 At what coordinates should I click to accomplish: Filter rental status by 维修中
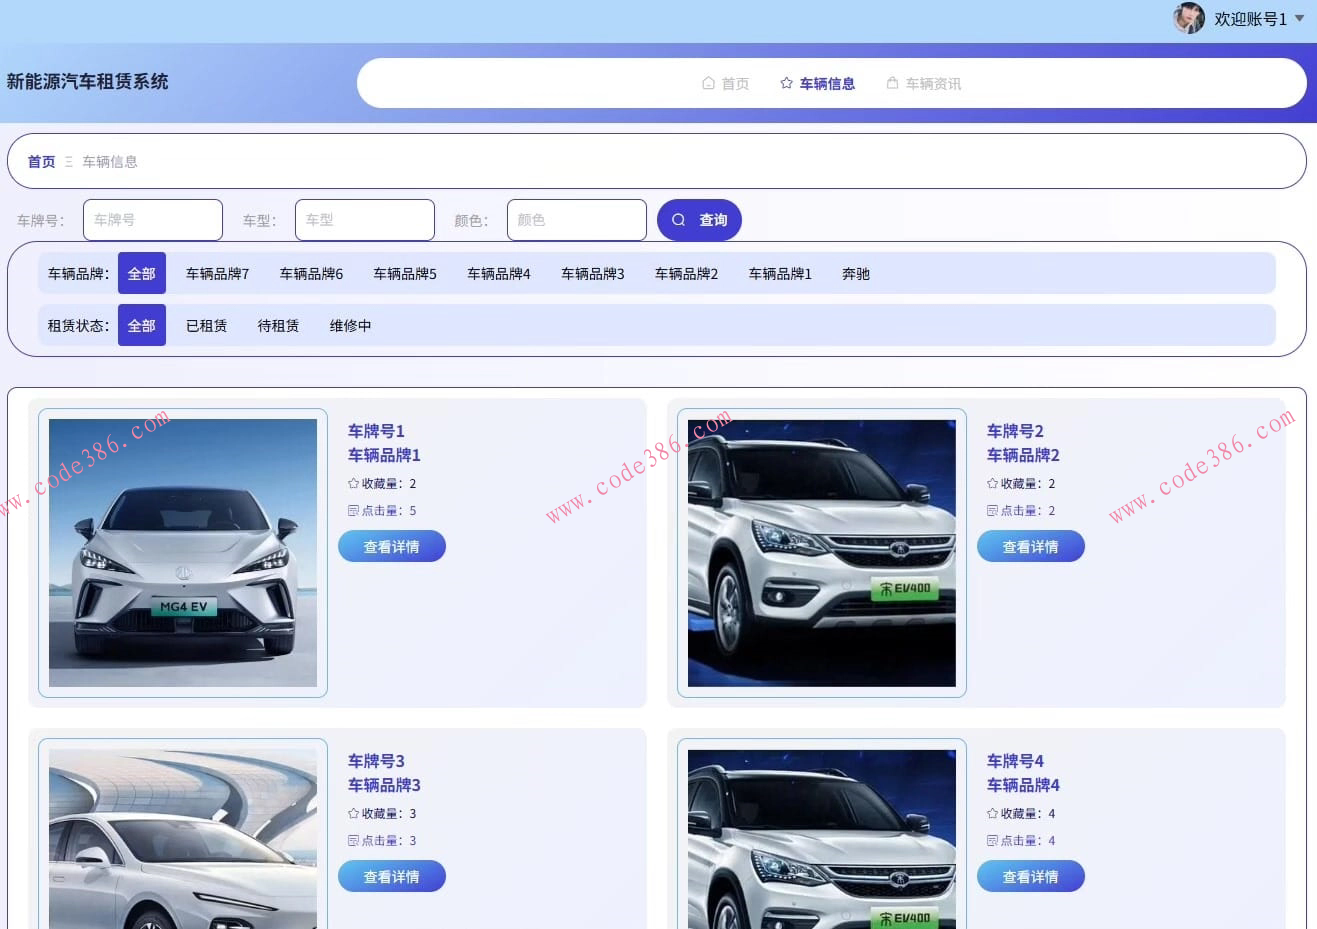pos(351,325)
